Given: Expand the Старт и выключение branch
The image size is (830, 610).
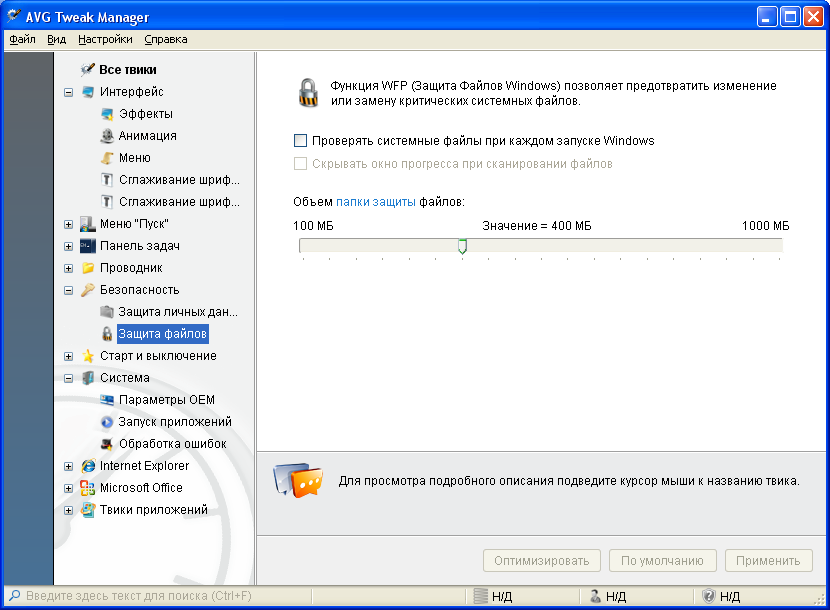Looking at the screenshot, I should coord(68,356).
